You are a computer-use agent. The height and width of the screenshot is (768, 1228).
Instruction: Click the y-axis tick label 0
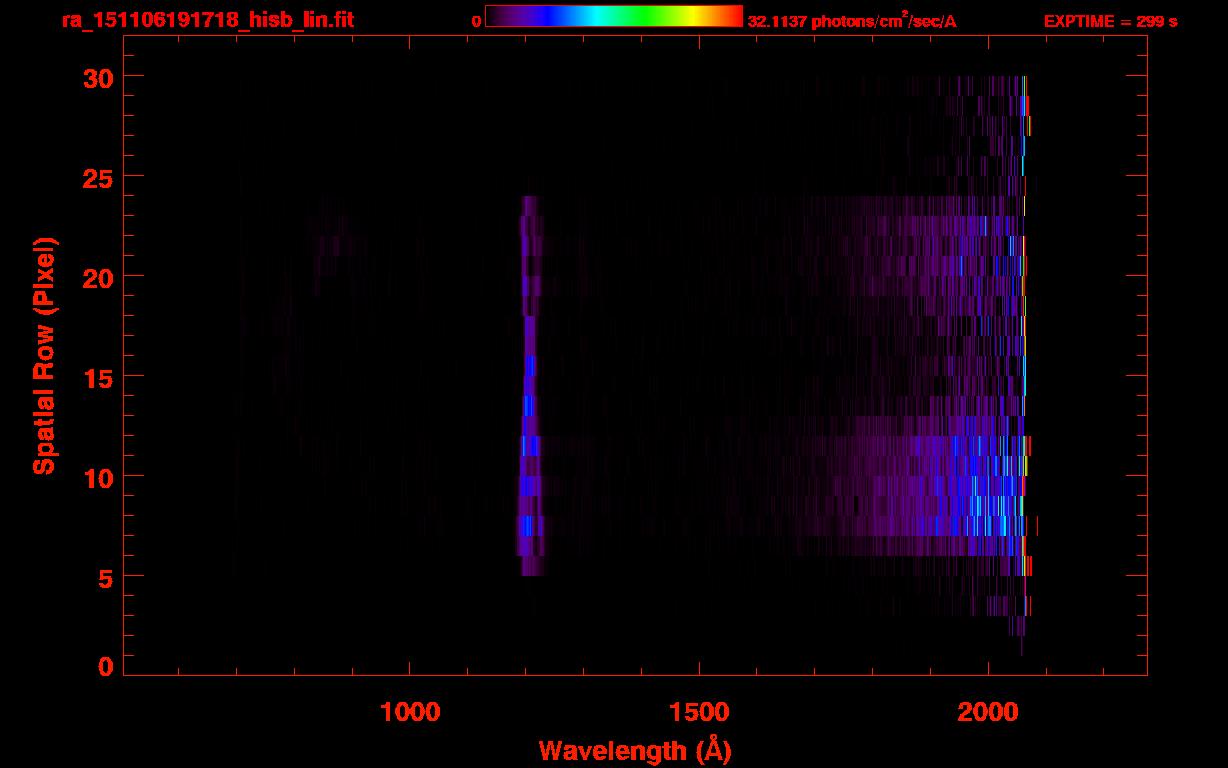click(x=106, y=667)
